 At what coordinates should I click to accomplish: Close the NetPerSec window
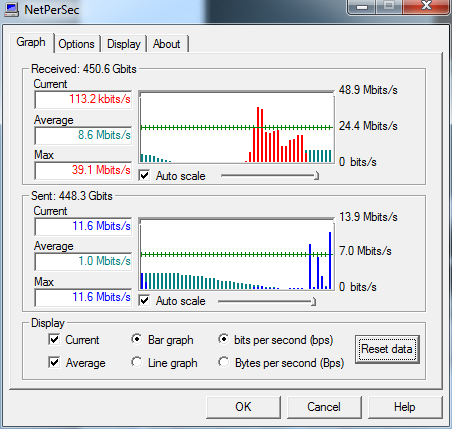point(426,7)
